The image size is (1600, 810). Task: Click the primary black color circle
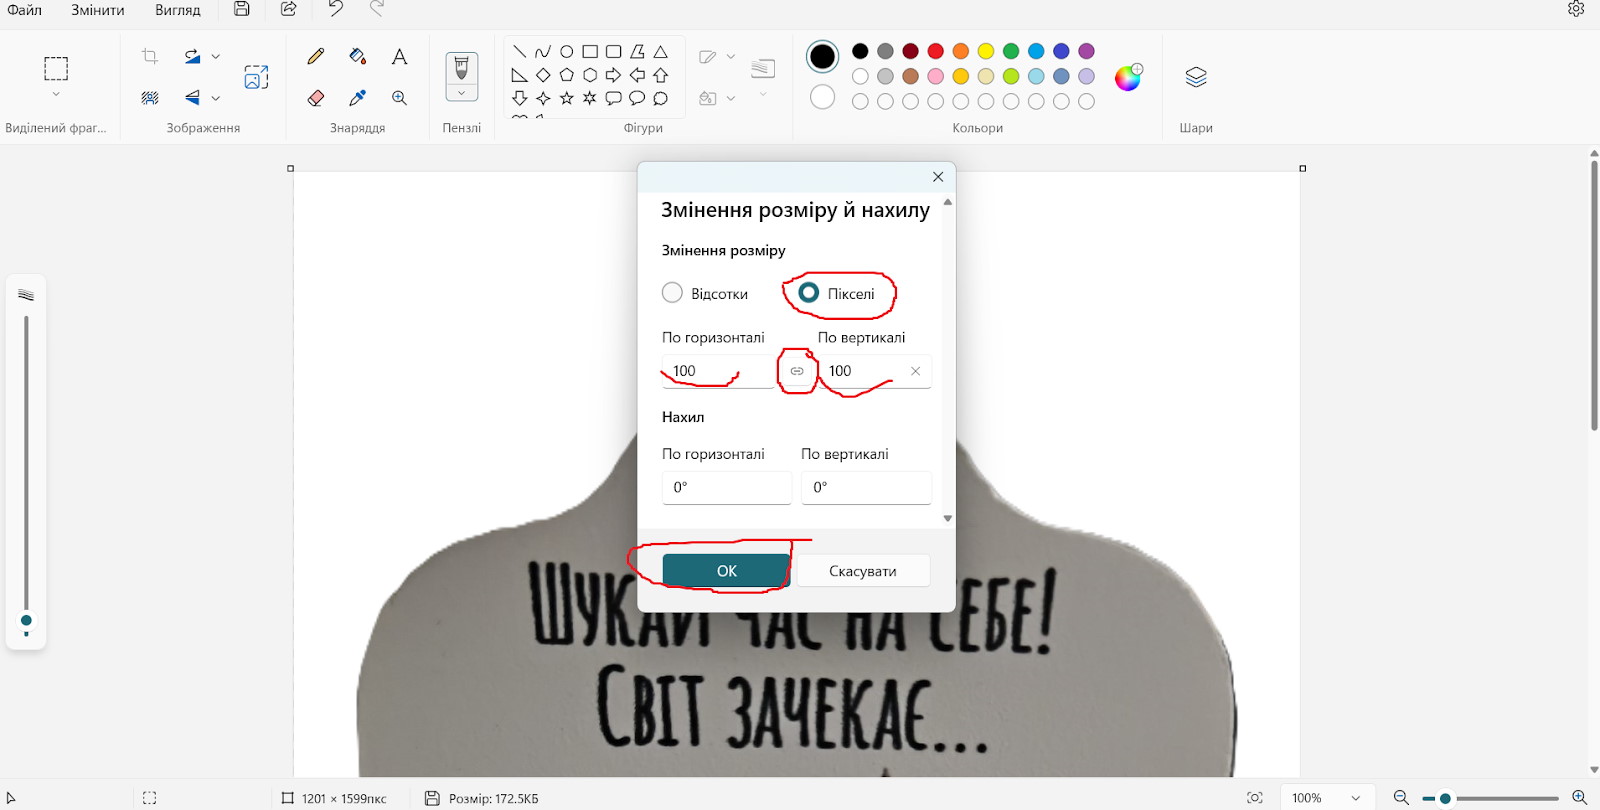coord(823,57)
